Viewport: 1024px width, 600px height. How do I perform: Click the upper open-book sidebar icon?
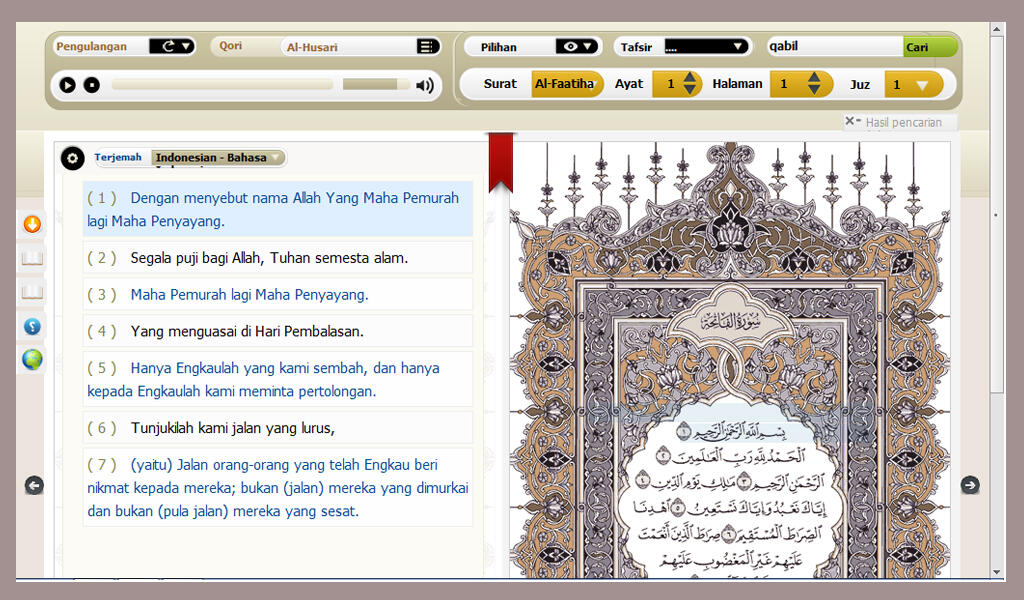(x=32, y=259)
